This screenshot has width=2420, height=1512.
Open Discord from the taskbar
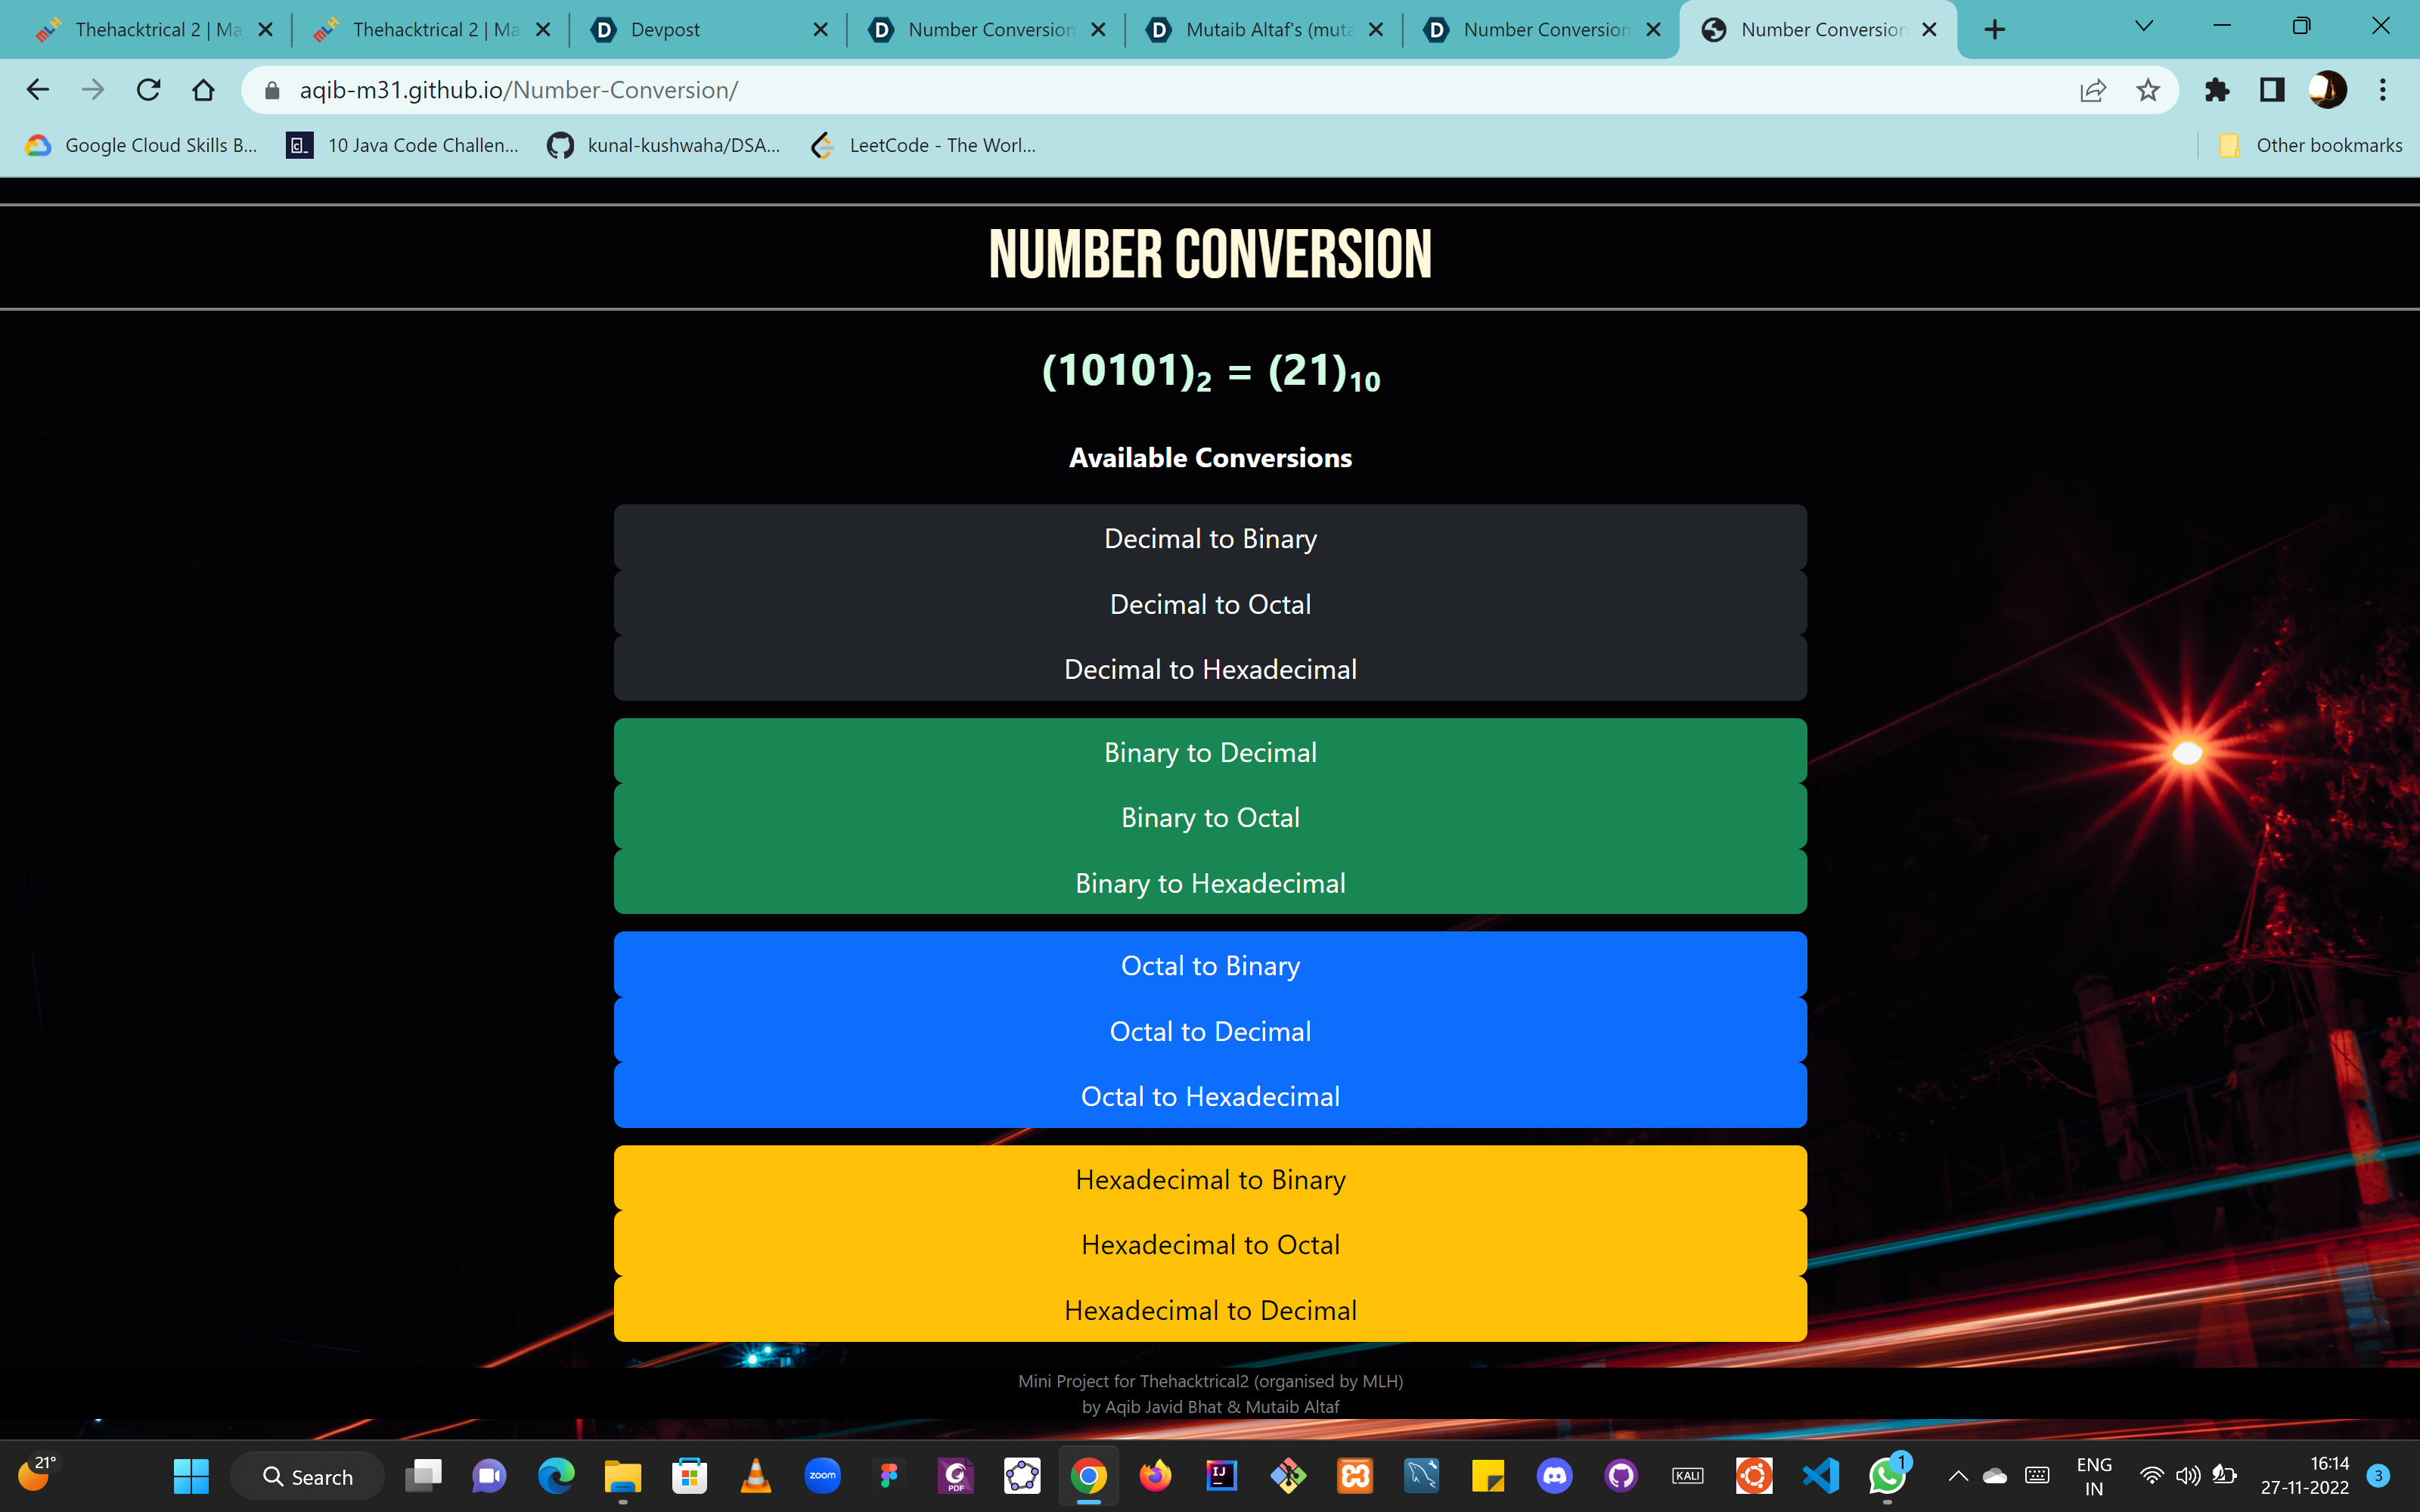pos(1554,1475)
